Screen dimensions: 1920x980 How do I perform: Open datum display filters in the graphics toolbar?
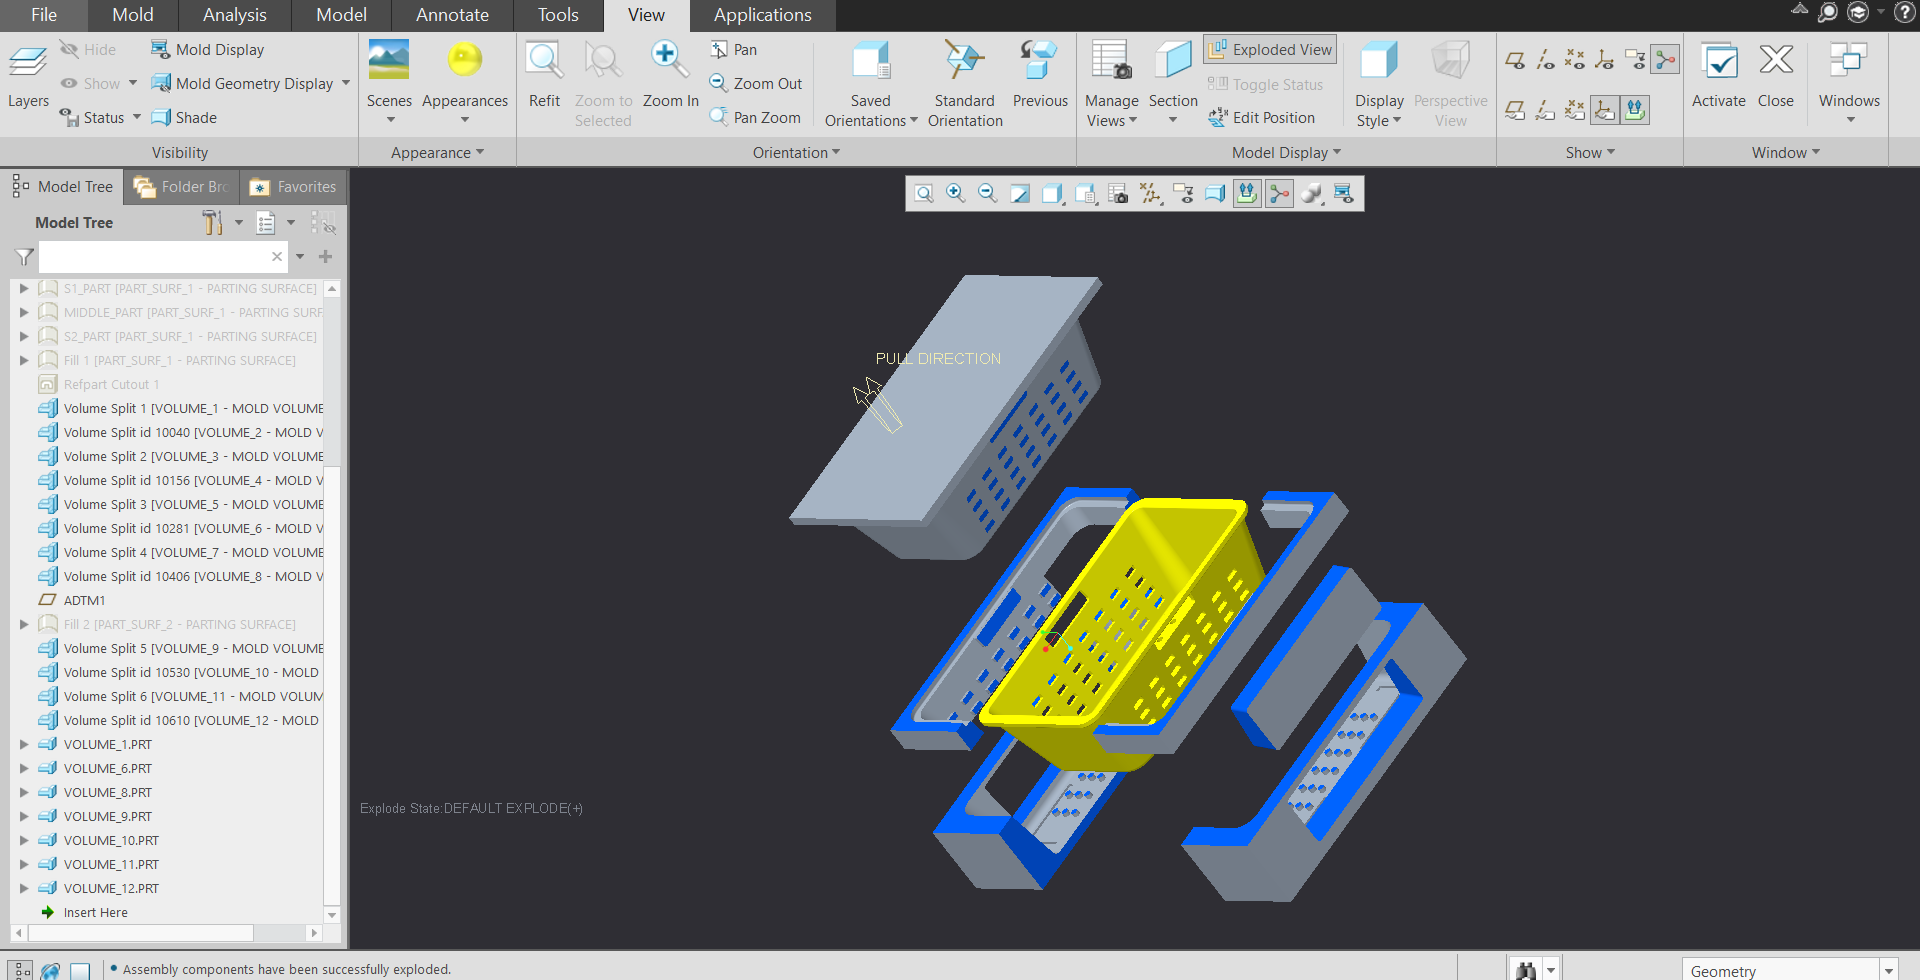[1151, 193]
